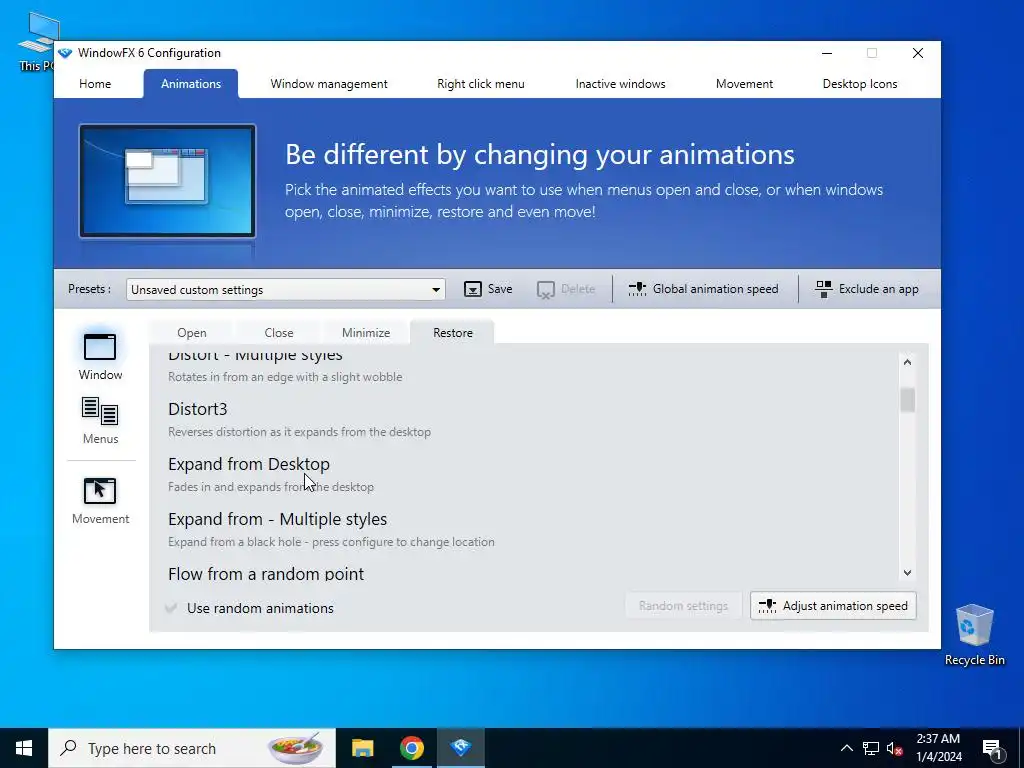The height and width of the screenshot is (768, 1024).
Task: Switch to the Minimize animation sub-tab
Action: pyautogui.click(x=366, y=332)
